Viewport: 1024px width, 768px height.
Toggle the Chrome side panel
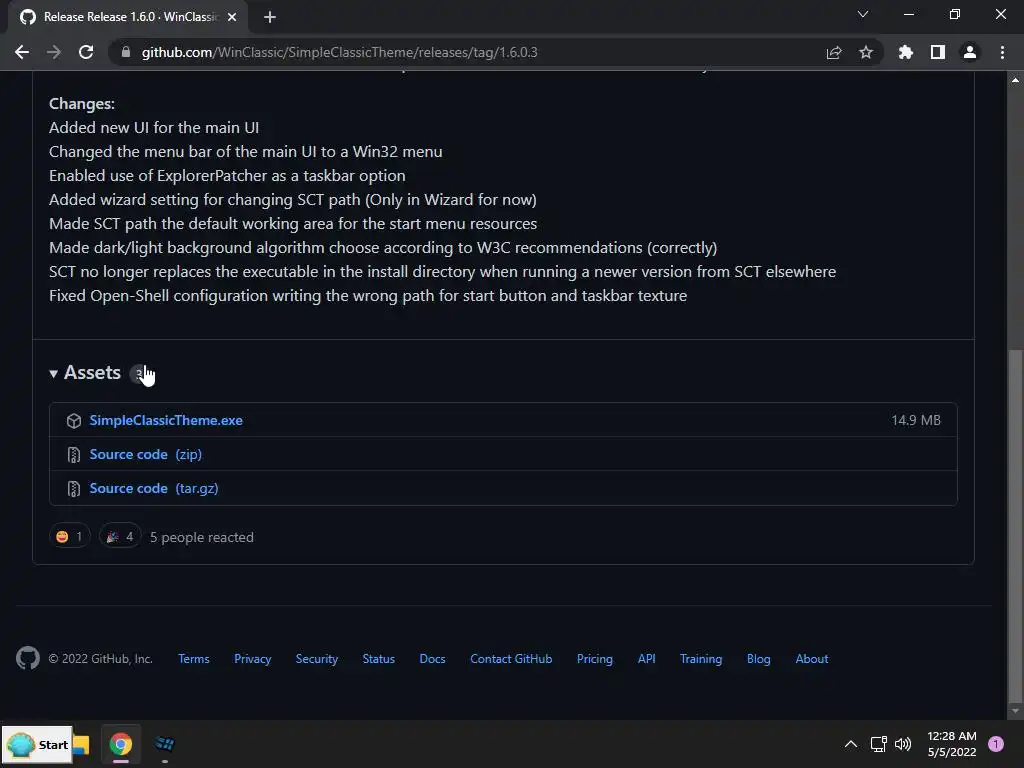coord(938,52)
